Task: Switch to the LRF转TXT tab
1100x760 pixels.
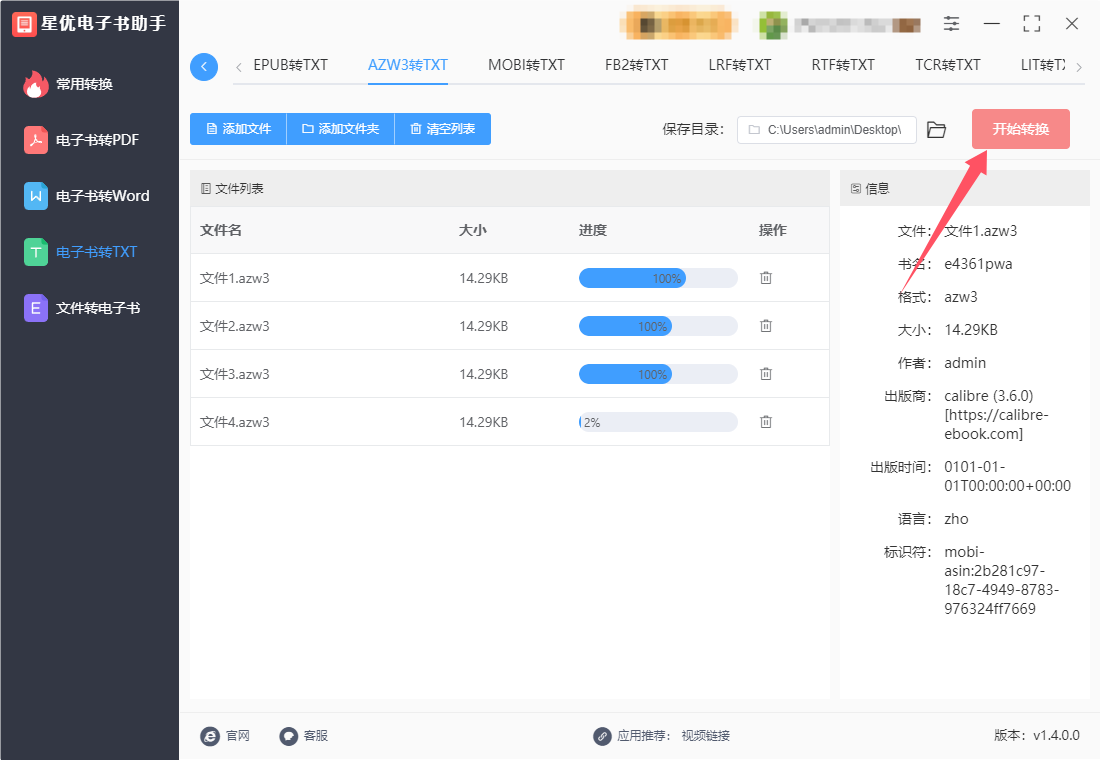Action: click(739, 65)
